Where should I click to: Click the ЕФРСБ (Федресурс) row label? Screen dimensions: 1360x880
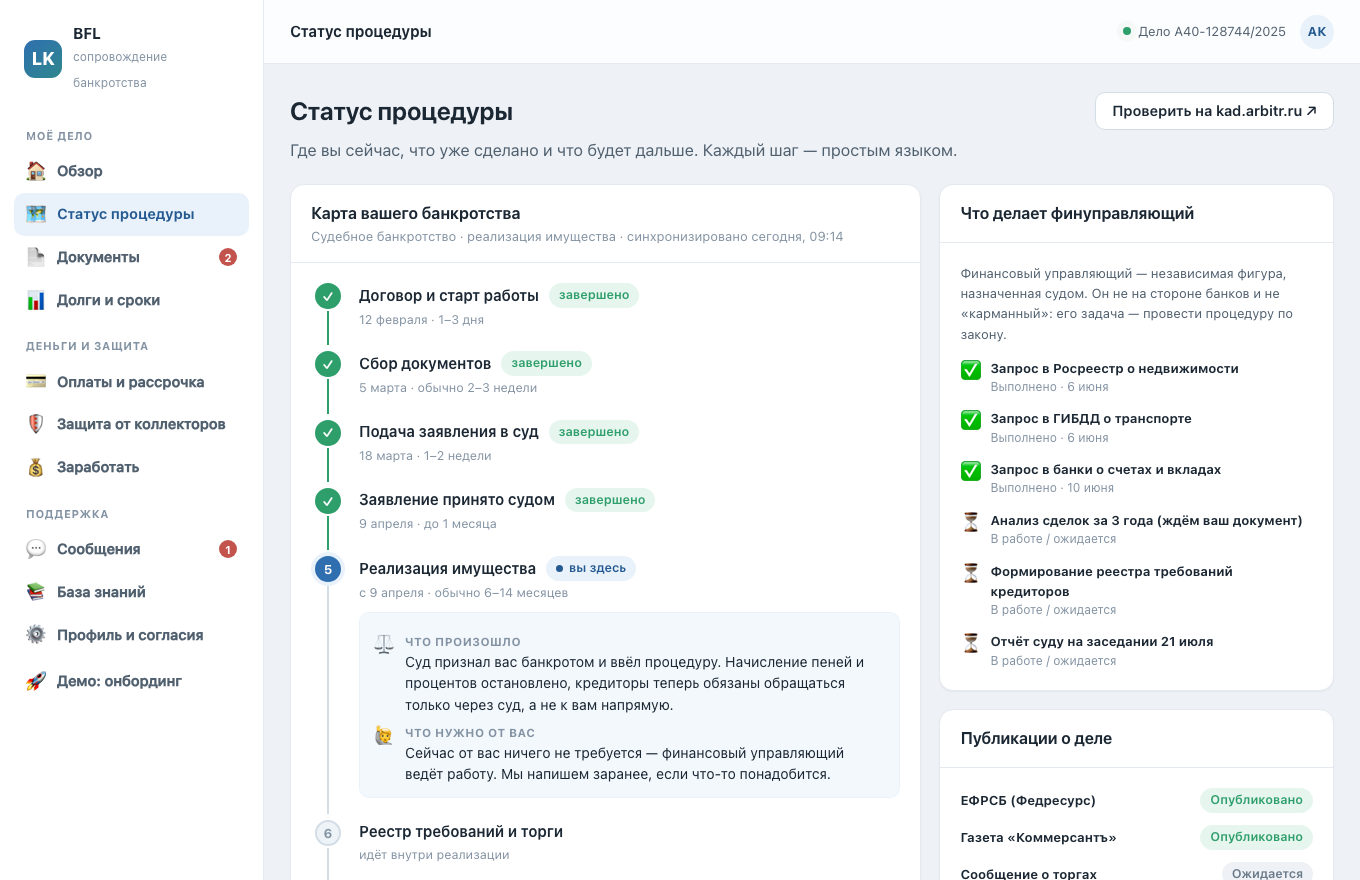pyautogui.click(x=1028, y=801)
